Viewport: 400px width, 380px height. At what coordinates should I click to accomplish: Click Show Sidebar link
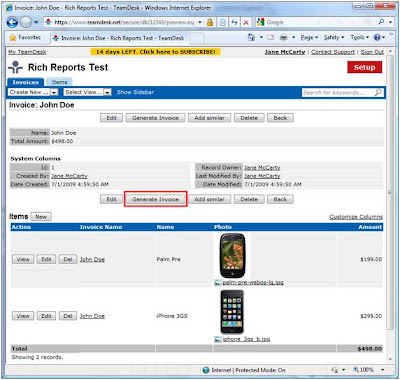pyautogui.click(x=135, y=92)
